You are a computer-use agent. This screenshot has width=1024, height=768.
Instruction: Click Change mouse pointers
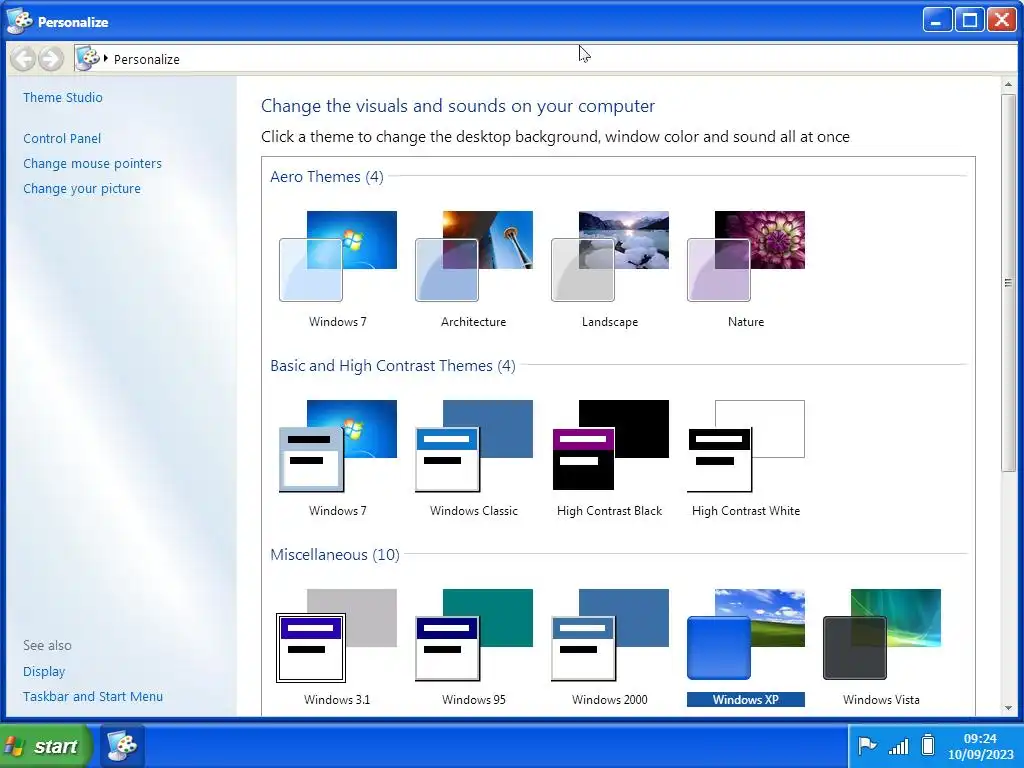click(92, 163)
